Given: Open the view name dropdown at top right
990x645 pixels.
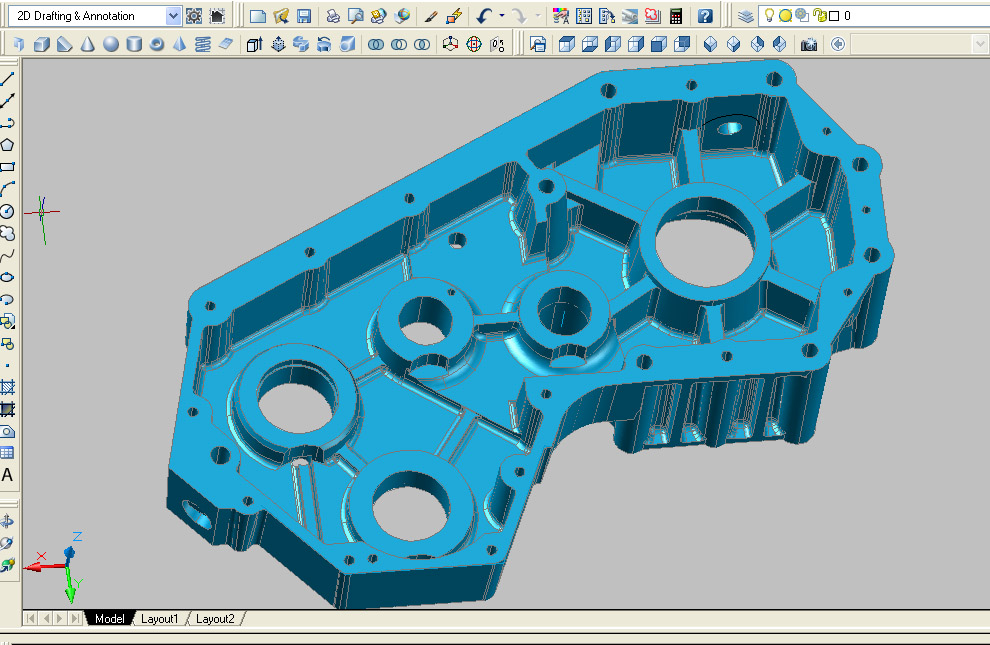Looking at the screenshot, I should tap(979, 44).
